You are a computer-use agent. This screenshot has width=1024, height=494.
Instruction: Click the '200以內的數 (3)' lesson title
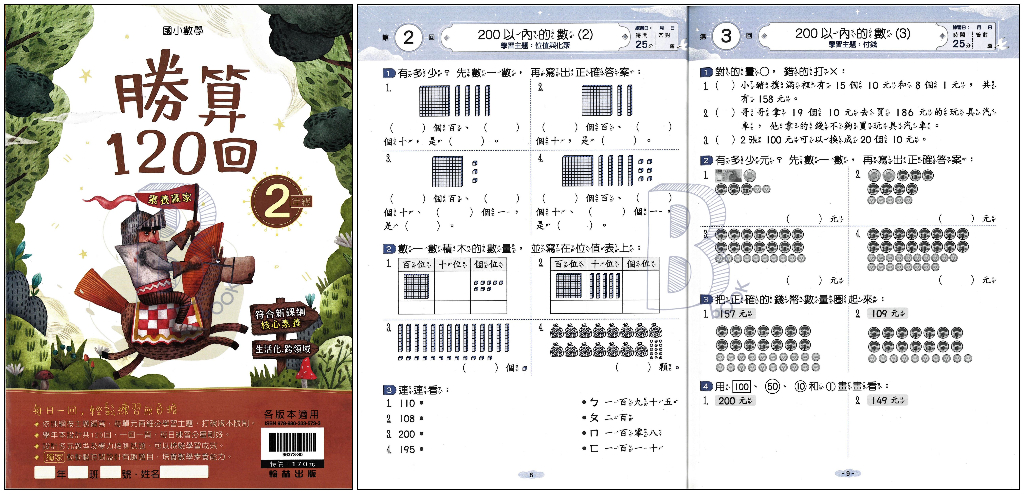[x=854, y=34]
